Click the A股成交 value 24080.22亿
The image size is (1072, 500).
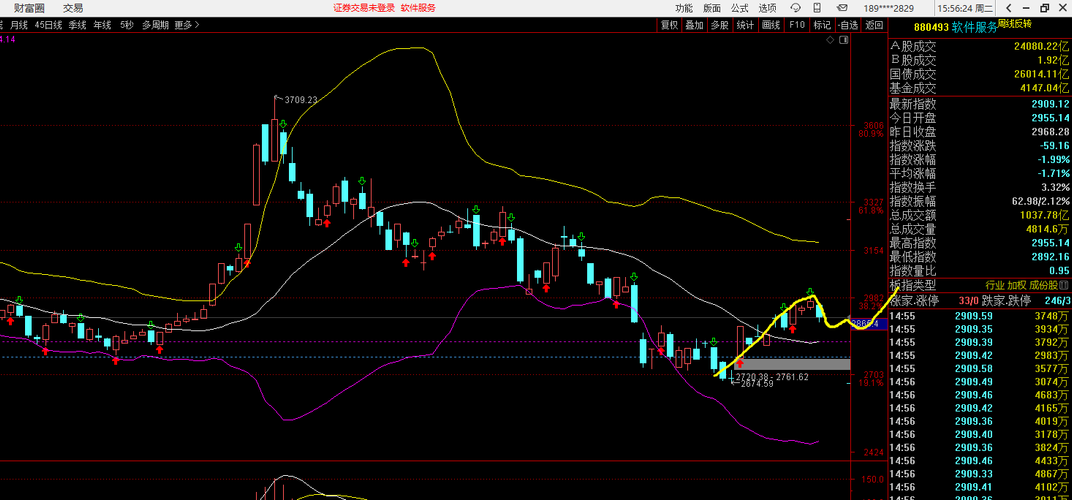click(x=1042, y=47)
